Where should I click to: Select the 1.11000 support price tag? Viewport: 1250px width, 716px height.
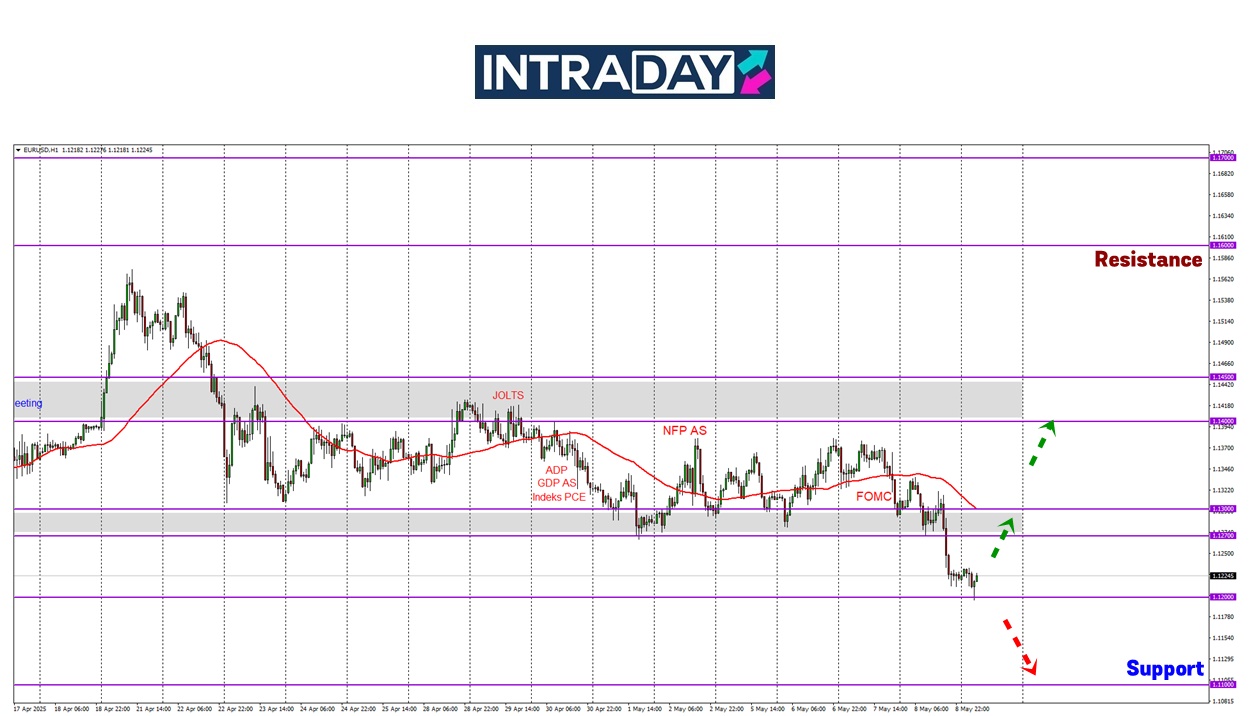(x=1223, y=685)
